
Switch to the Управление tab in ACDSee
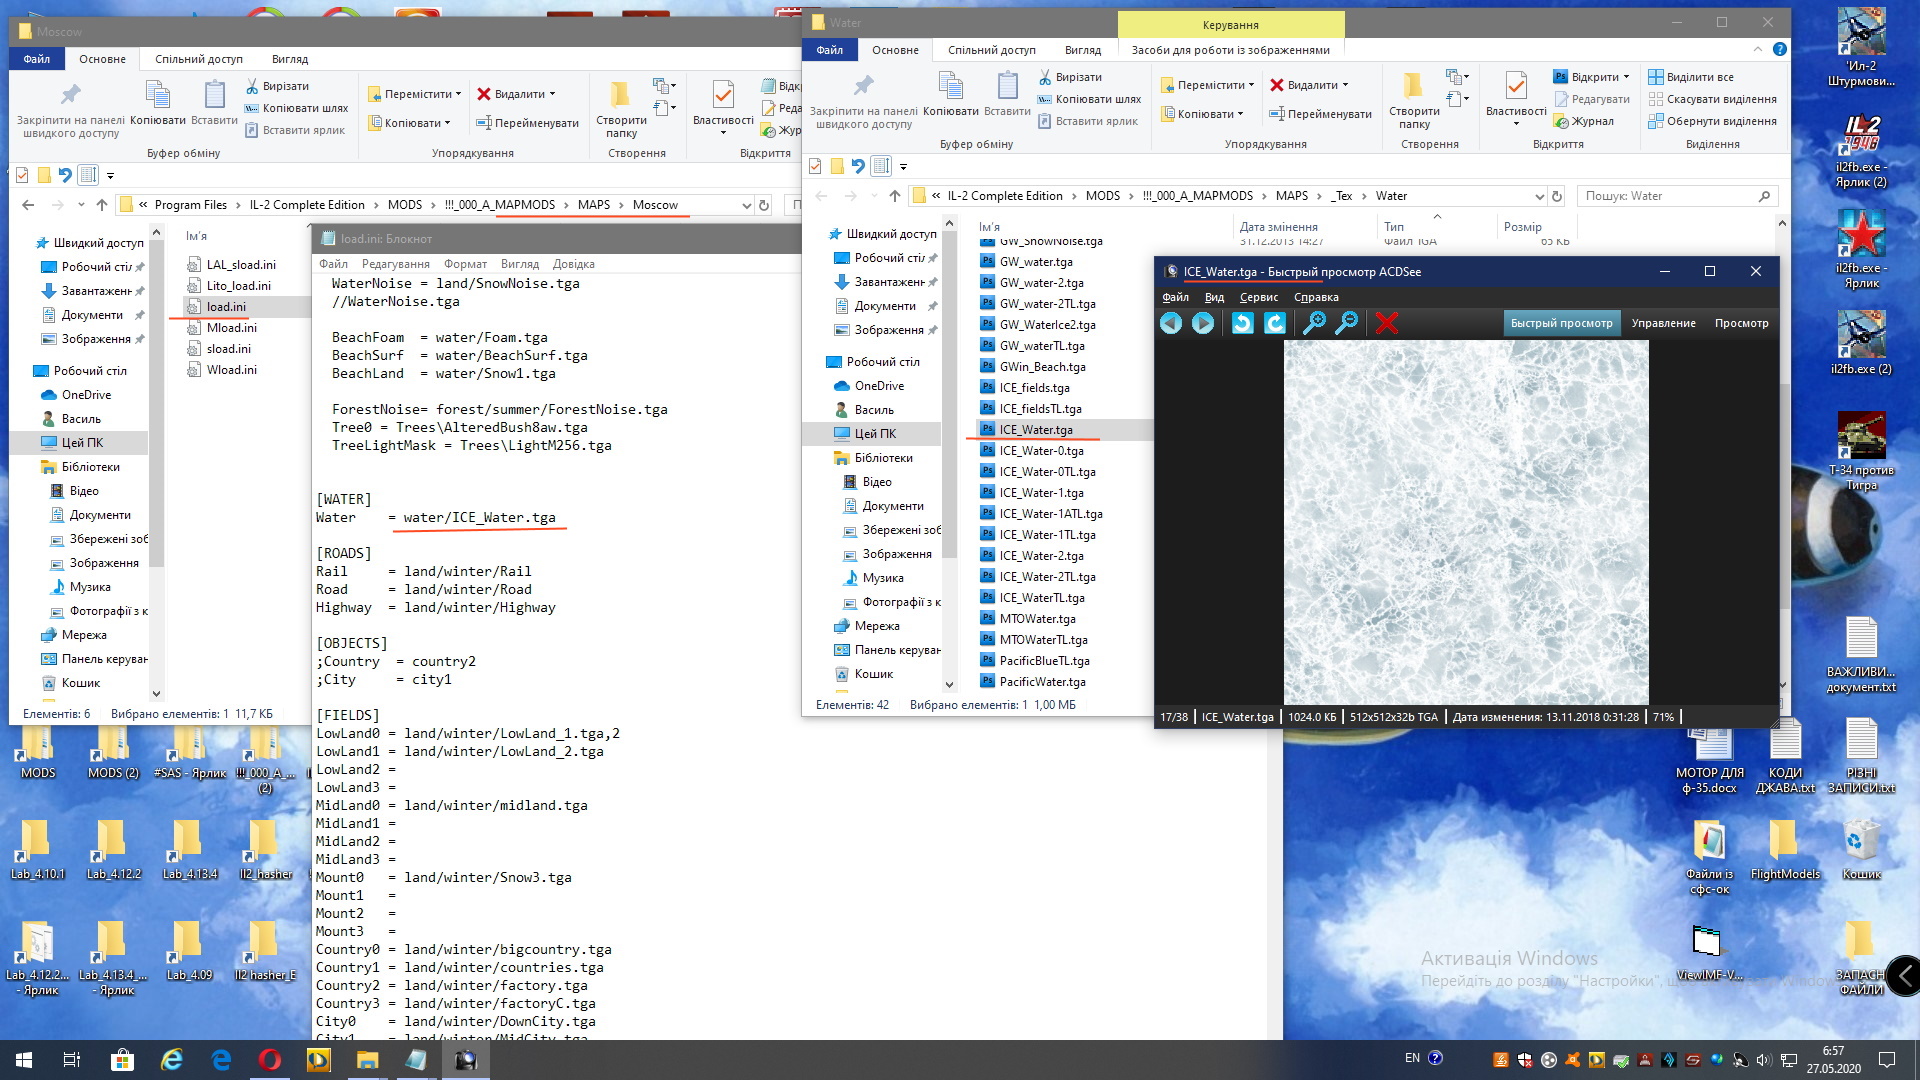pos(1663,323)
